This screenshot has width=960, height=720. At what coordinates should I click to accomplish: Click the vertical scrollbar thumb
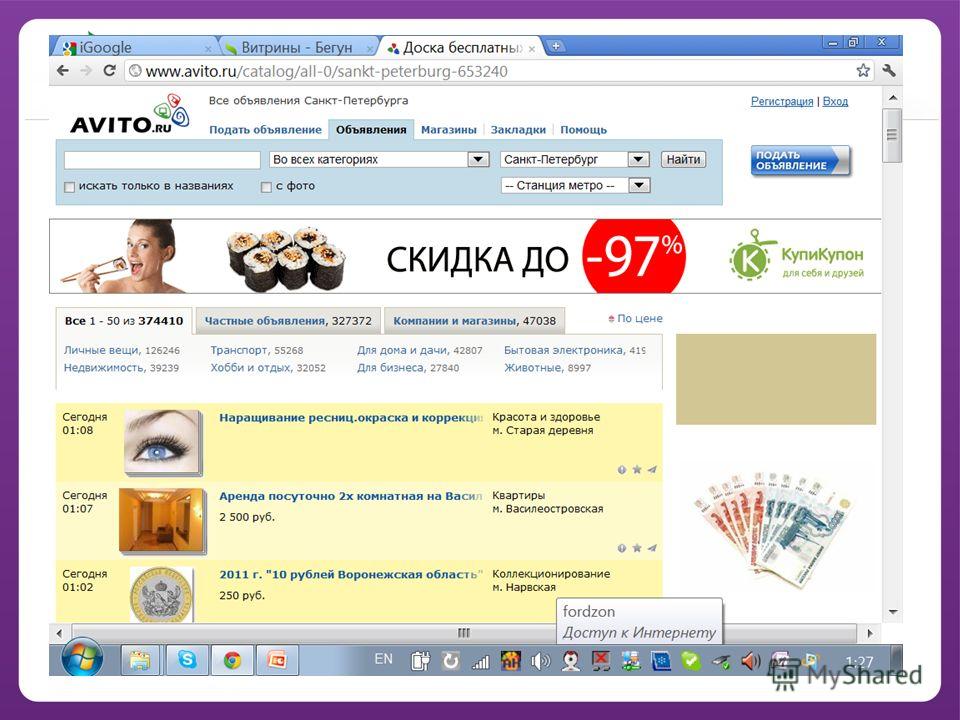pyautogui.click(x=892, y=136)
